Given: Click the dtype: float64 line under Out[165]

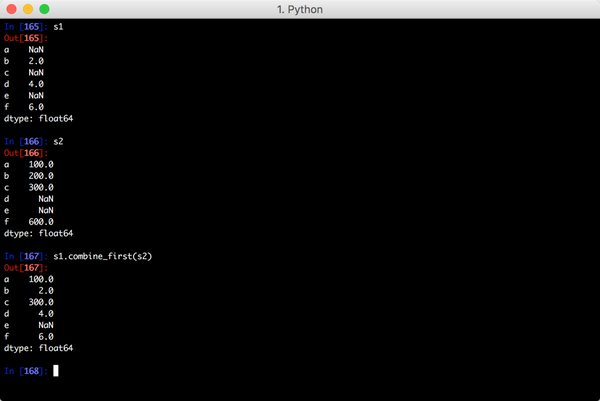Looking at the screenshot, I should click(x=38, y=119).
